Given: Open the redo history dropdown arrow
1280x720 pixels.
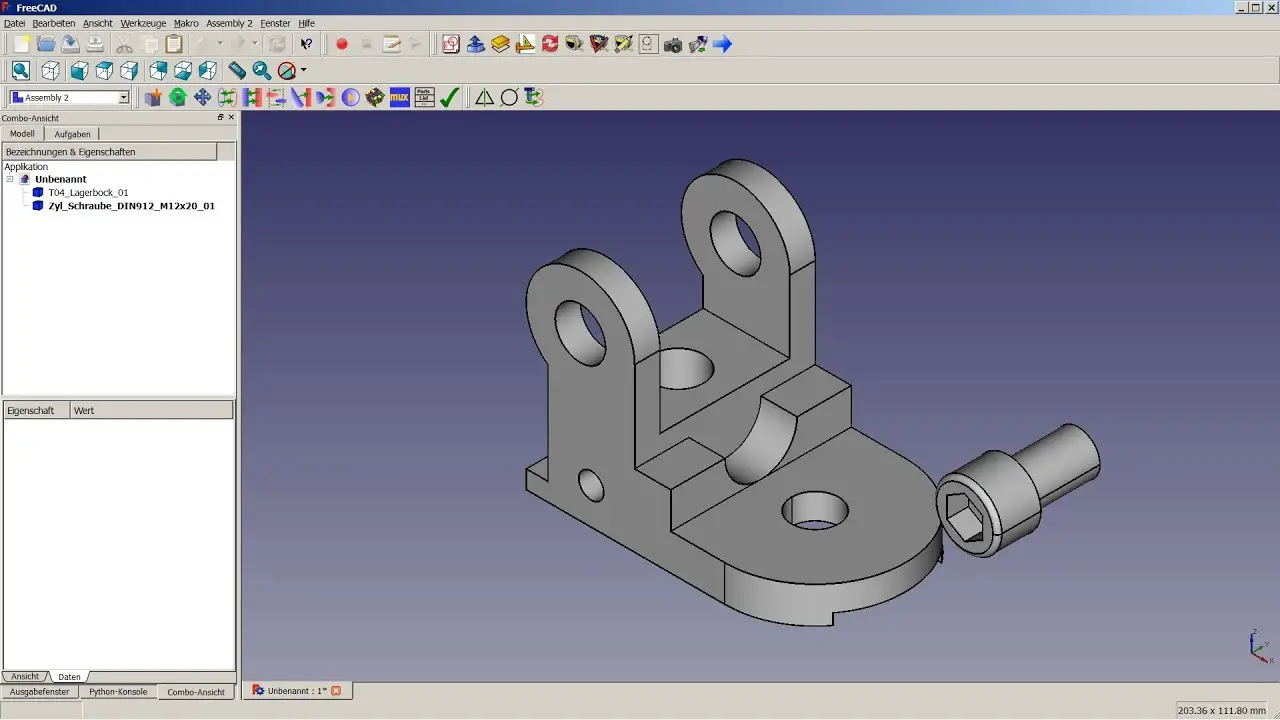Looking at the screenshot, I should (x=255, y=44).
